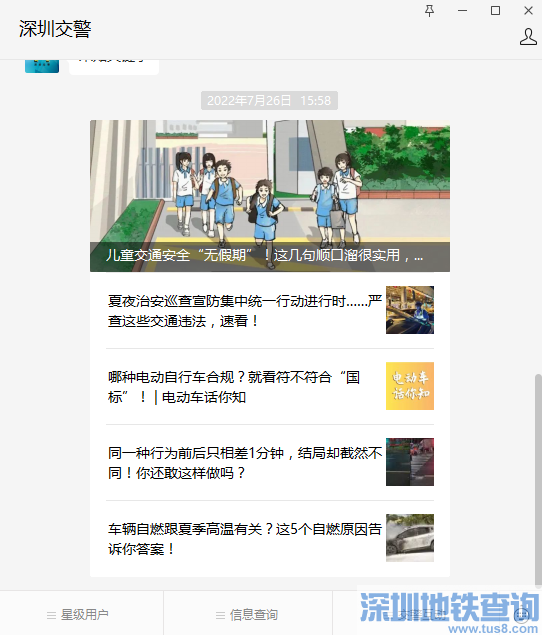The height and width of the screenshot is (635, 542).
Task: Open the 儿童交通安全 headline article image
Action: coord(270,196)
